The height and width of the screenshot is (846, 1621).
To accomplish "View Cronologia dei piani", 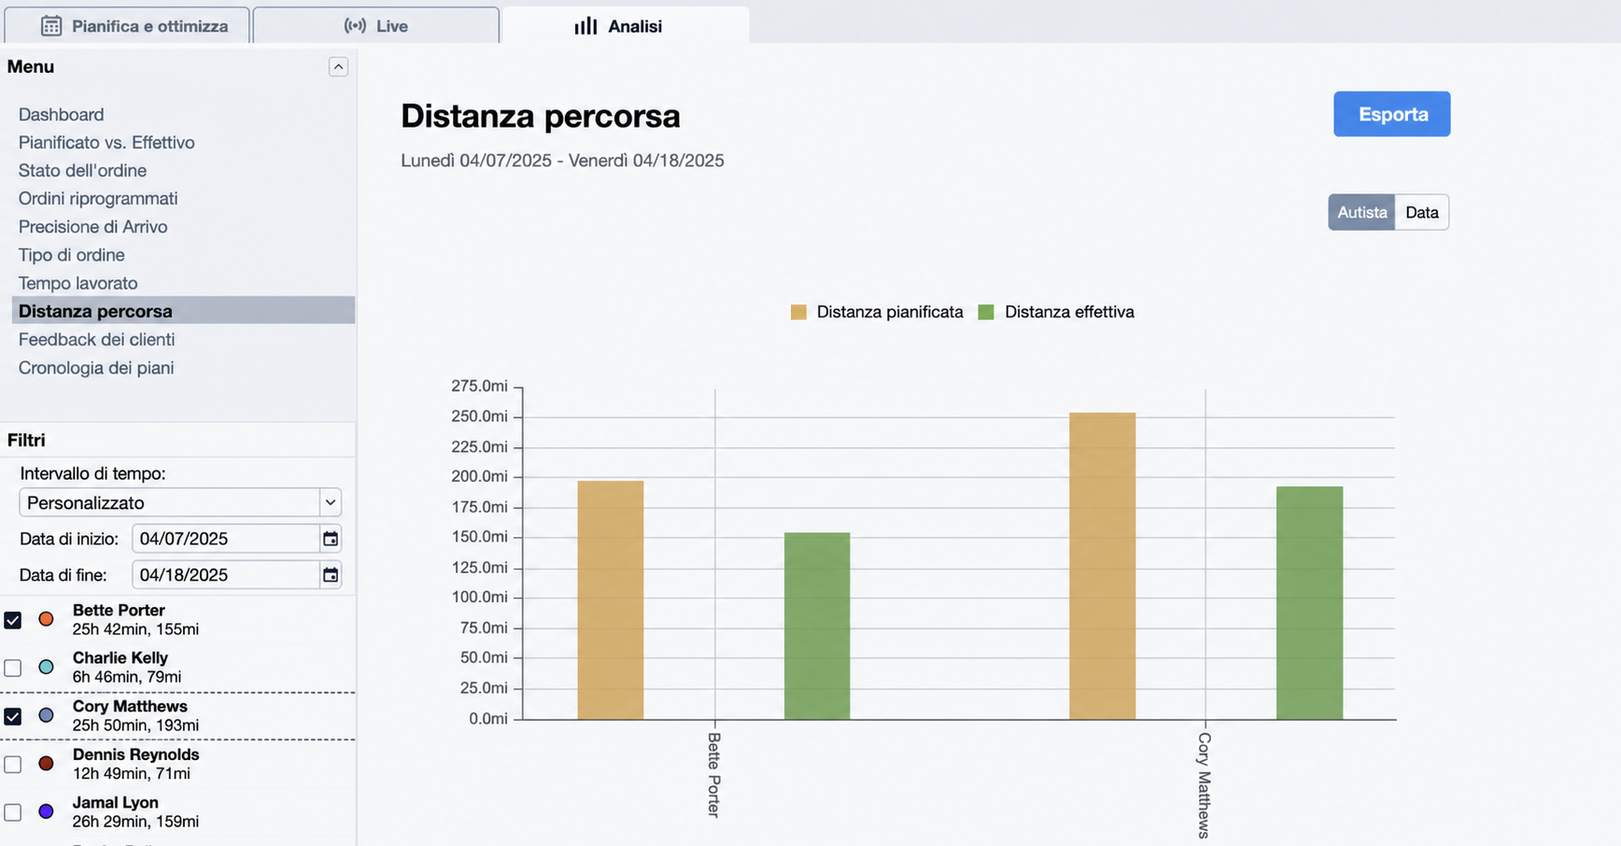I will click(x=96, y=368).
